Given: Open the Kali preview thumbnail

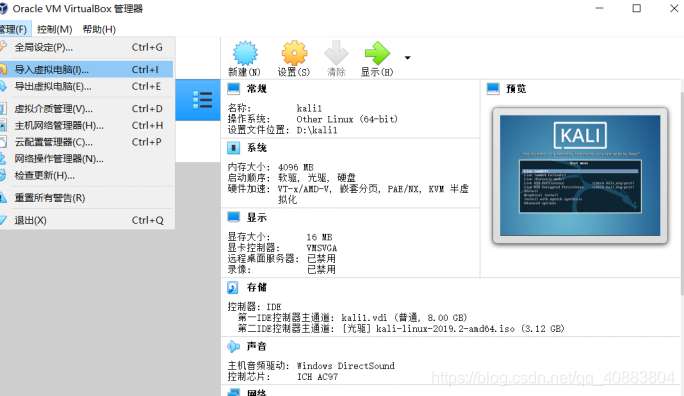Looking at the screenshot, I should (580, 175).
